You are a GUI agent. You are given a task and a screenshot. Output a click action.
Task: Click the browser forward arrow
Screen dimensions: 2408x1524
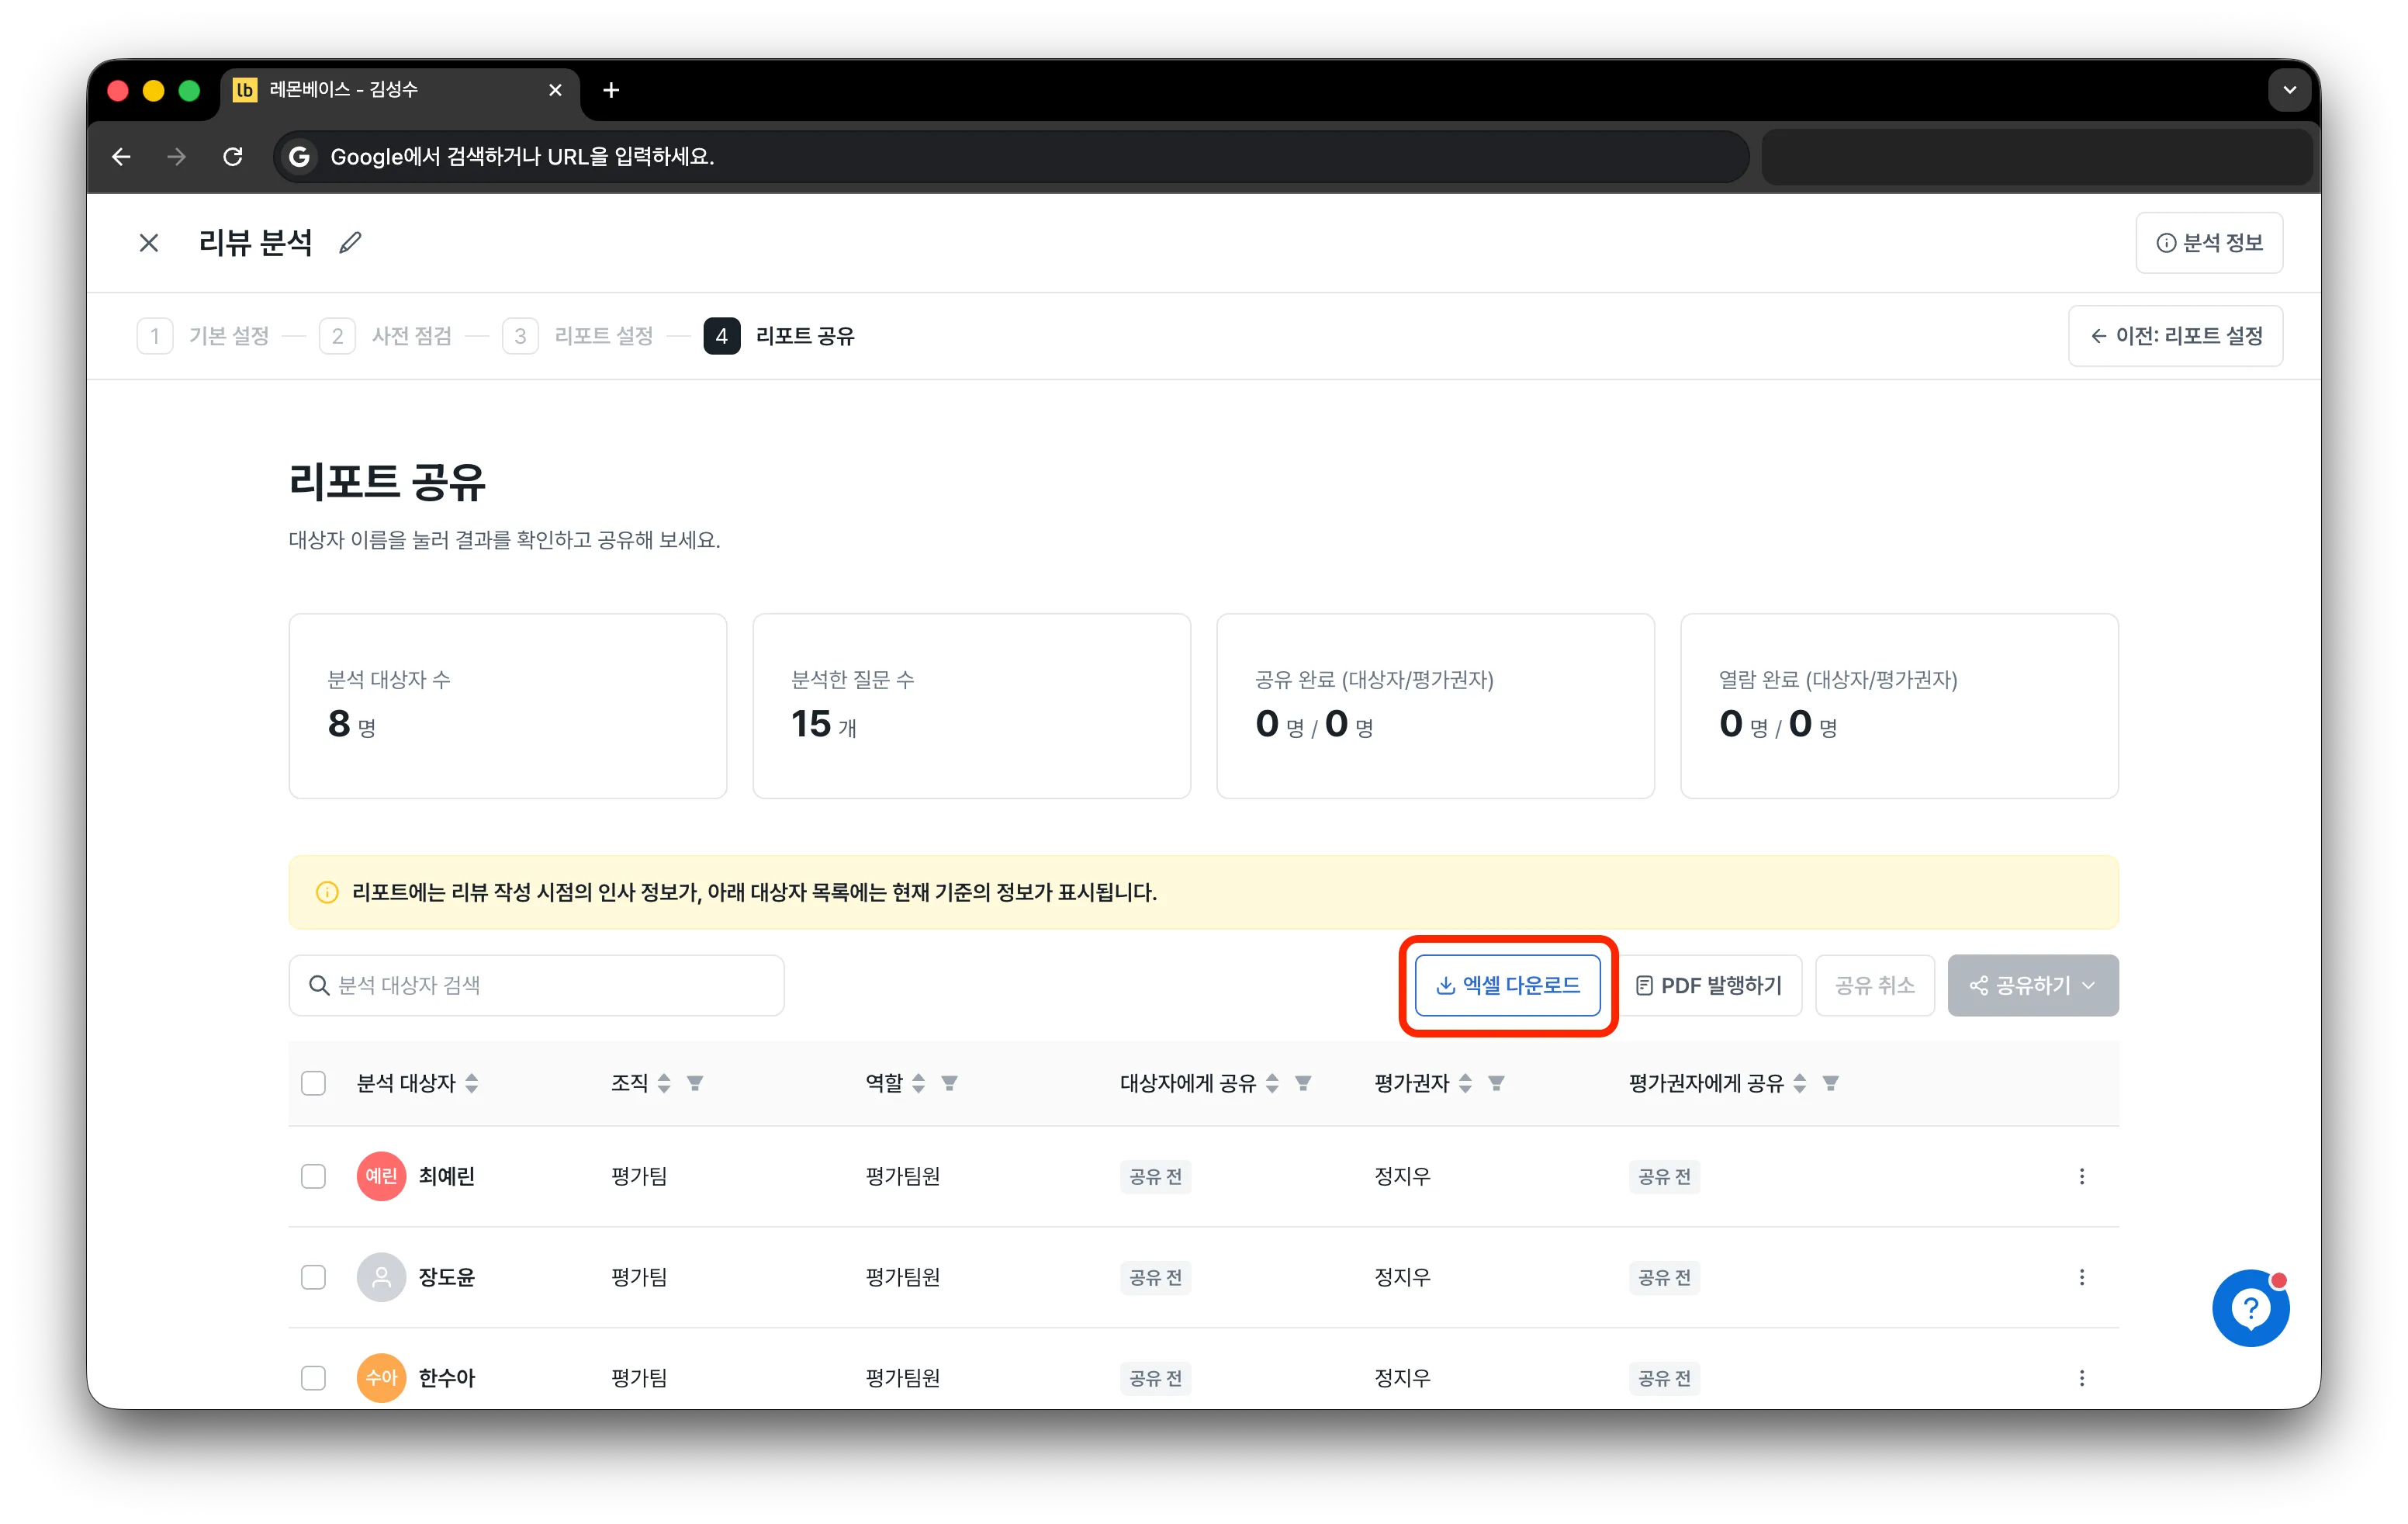pyautogui.click(x=177, y=157)
